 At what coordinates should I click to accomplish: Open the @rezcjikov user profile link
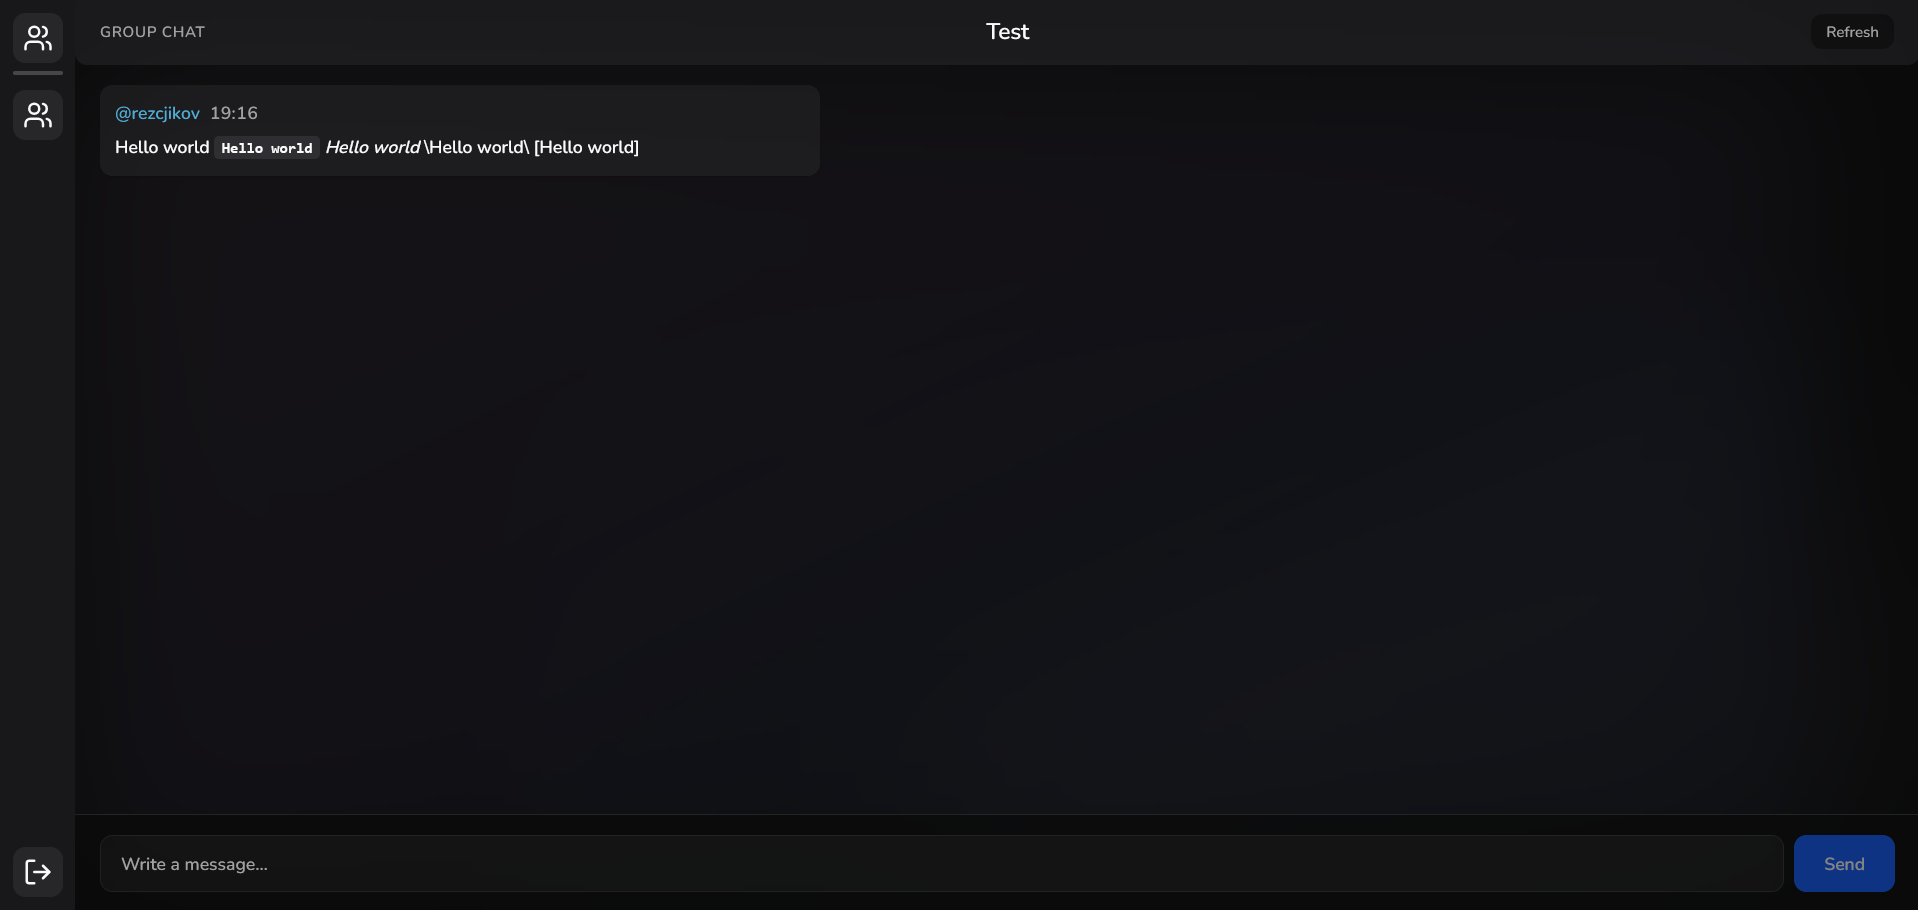point(157,113)
